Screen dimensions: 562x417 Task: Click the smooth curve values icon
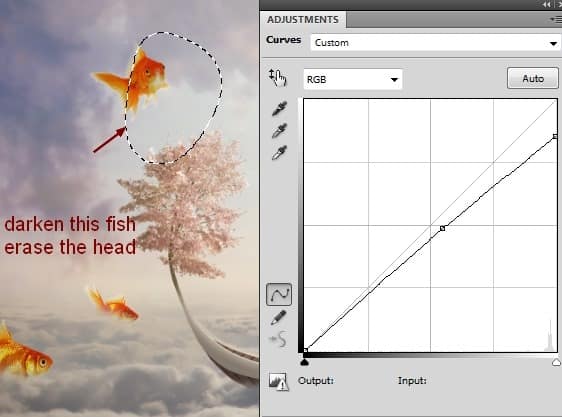tap(279, 339)
